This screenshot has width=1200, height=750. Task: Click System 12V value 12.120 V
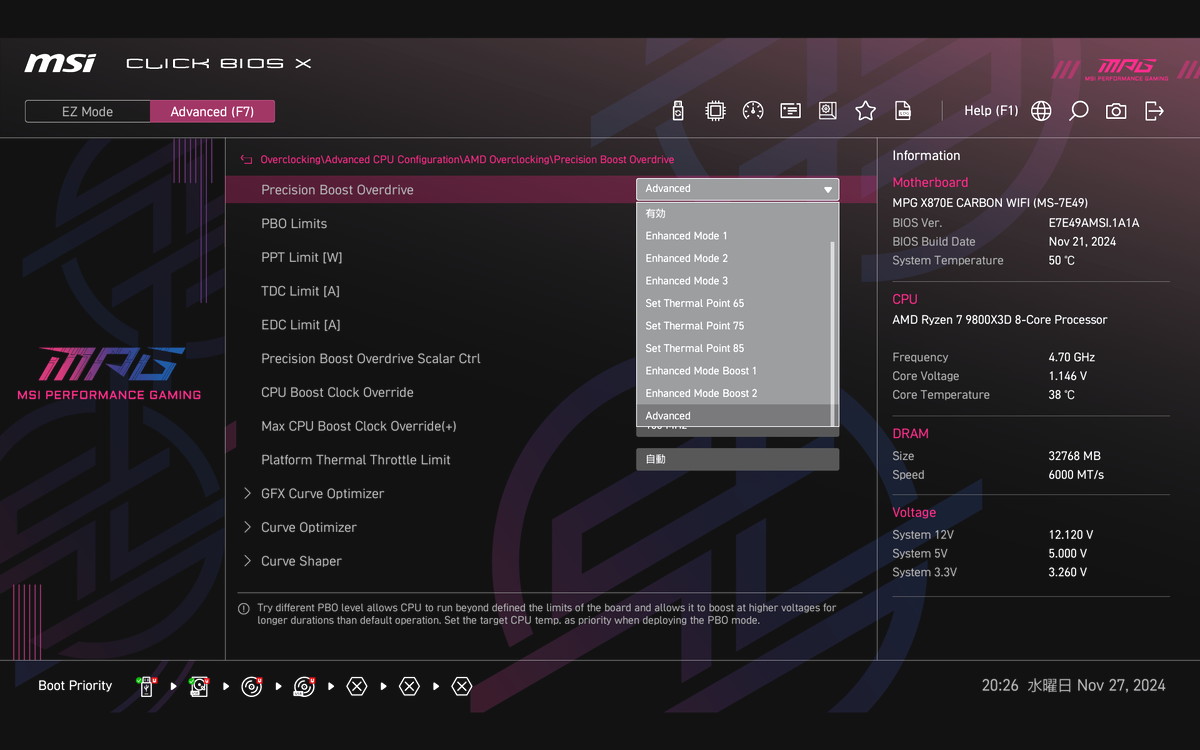pyautogui.click(x=1071, y=535)
